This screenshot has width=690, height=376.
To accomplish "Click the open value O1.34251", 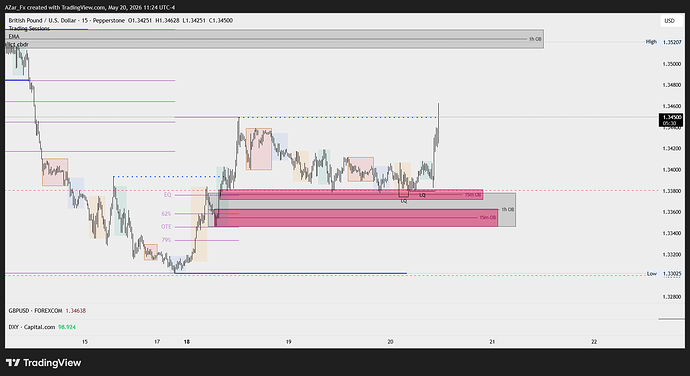I will (x=140, y=20).
